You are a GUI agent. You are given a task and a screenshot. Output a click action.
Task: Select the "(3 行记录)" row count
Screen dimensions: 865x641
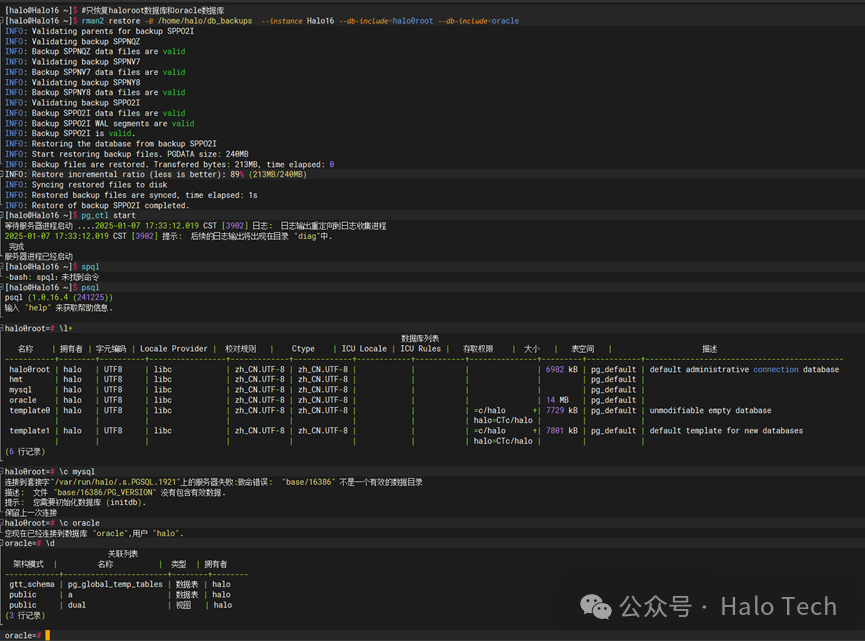(25, 615)
